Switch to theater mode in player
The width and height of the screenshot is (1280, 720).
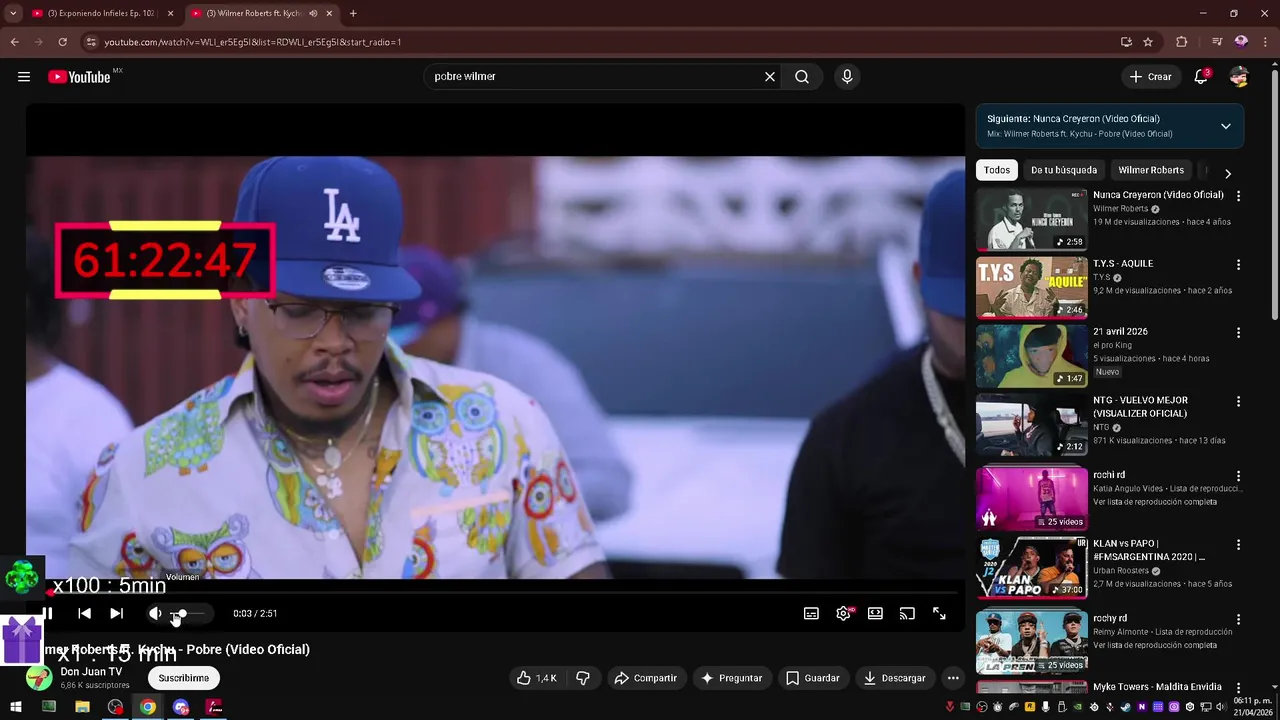(875, 613)
